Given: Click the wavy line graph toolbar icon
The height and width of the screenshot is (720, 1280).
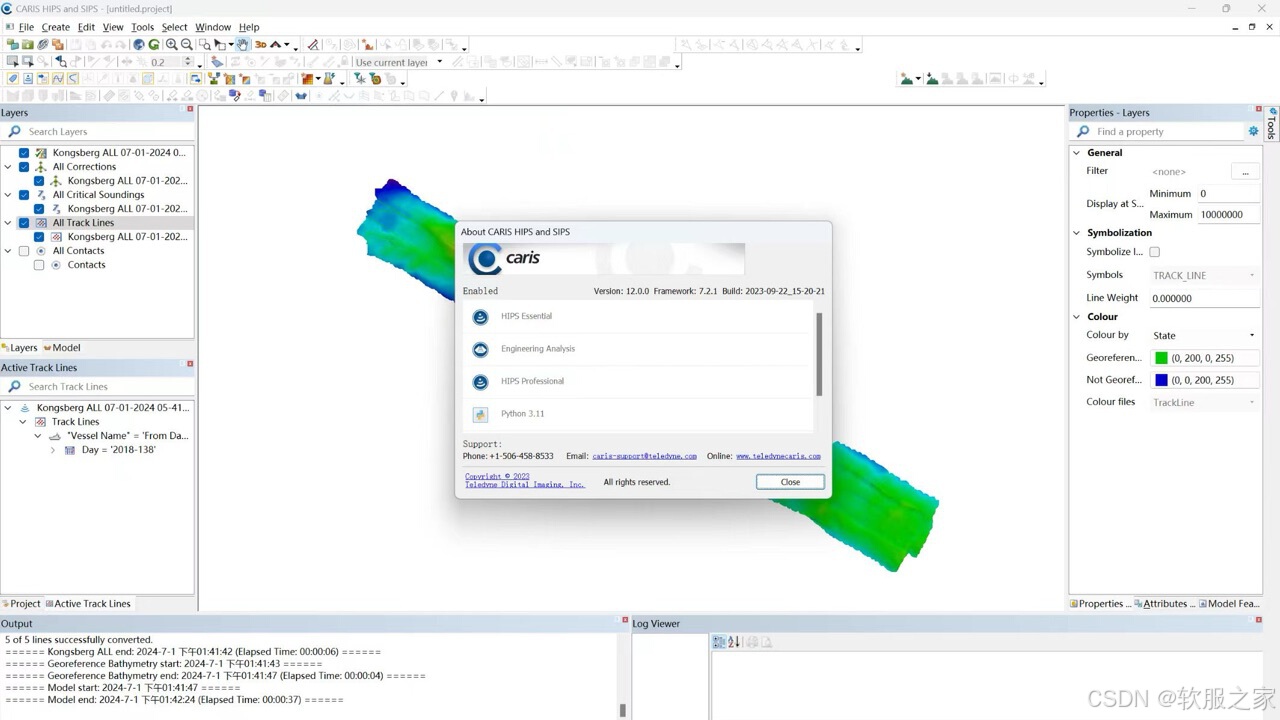Looking at the screenshot, I should (58, 79).
